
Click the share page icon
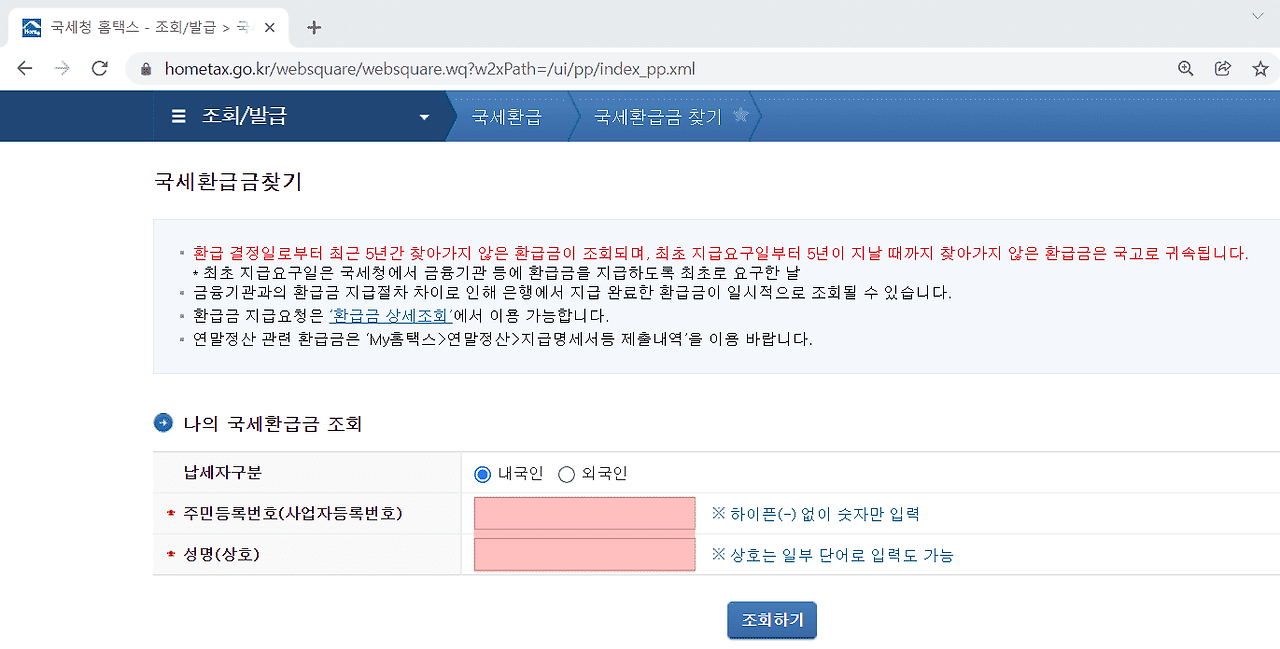(1222, 69)
